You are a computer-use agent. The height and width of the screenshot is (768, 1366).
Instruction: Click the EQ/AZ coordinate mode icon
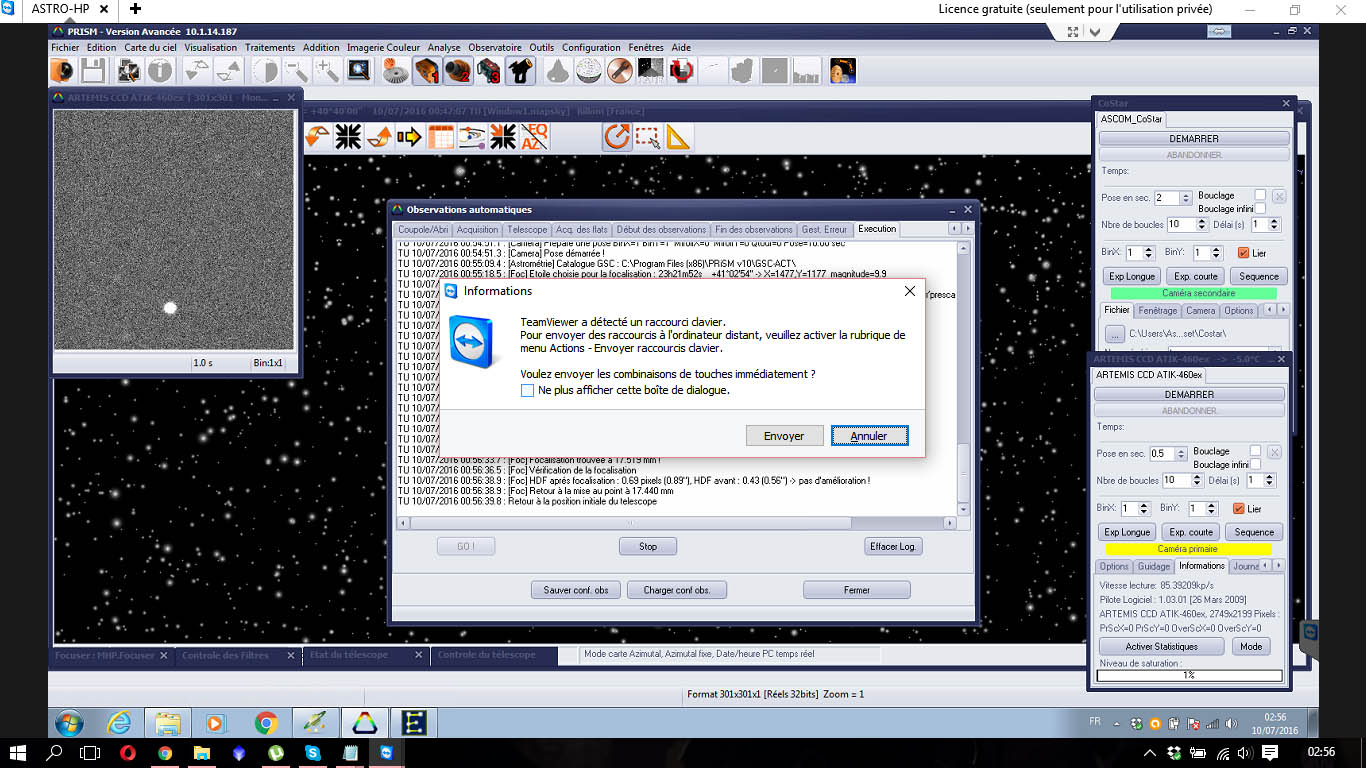point(534,137)
